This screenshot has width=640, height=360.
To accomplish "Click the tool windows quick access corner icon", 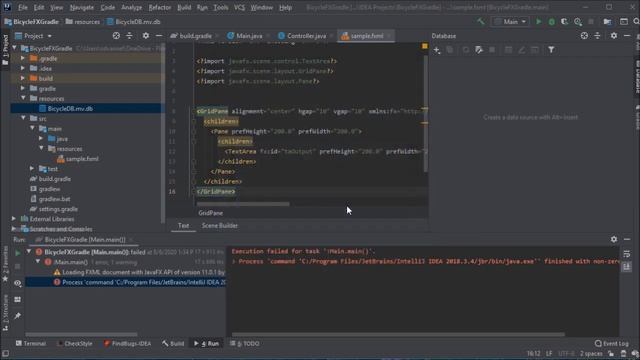I will pos(5,353).
